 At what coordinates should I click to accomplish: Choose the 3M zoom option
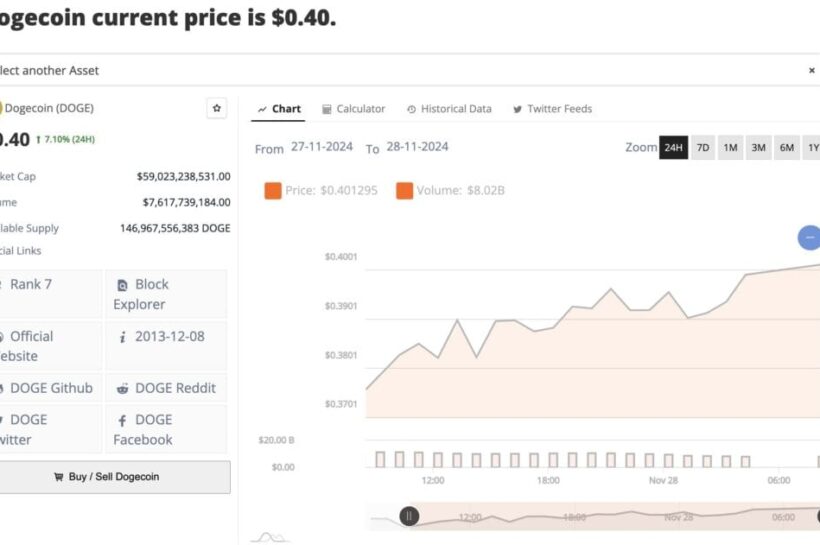click(x=759, y=147)
